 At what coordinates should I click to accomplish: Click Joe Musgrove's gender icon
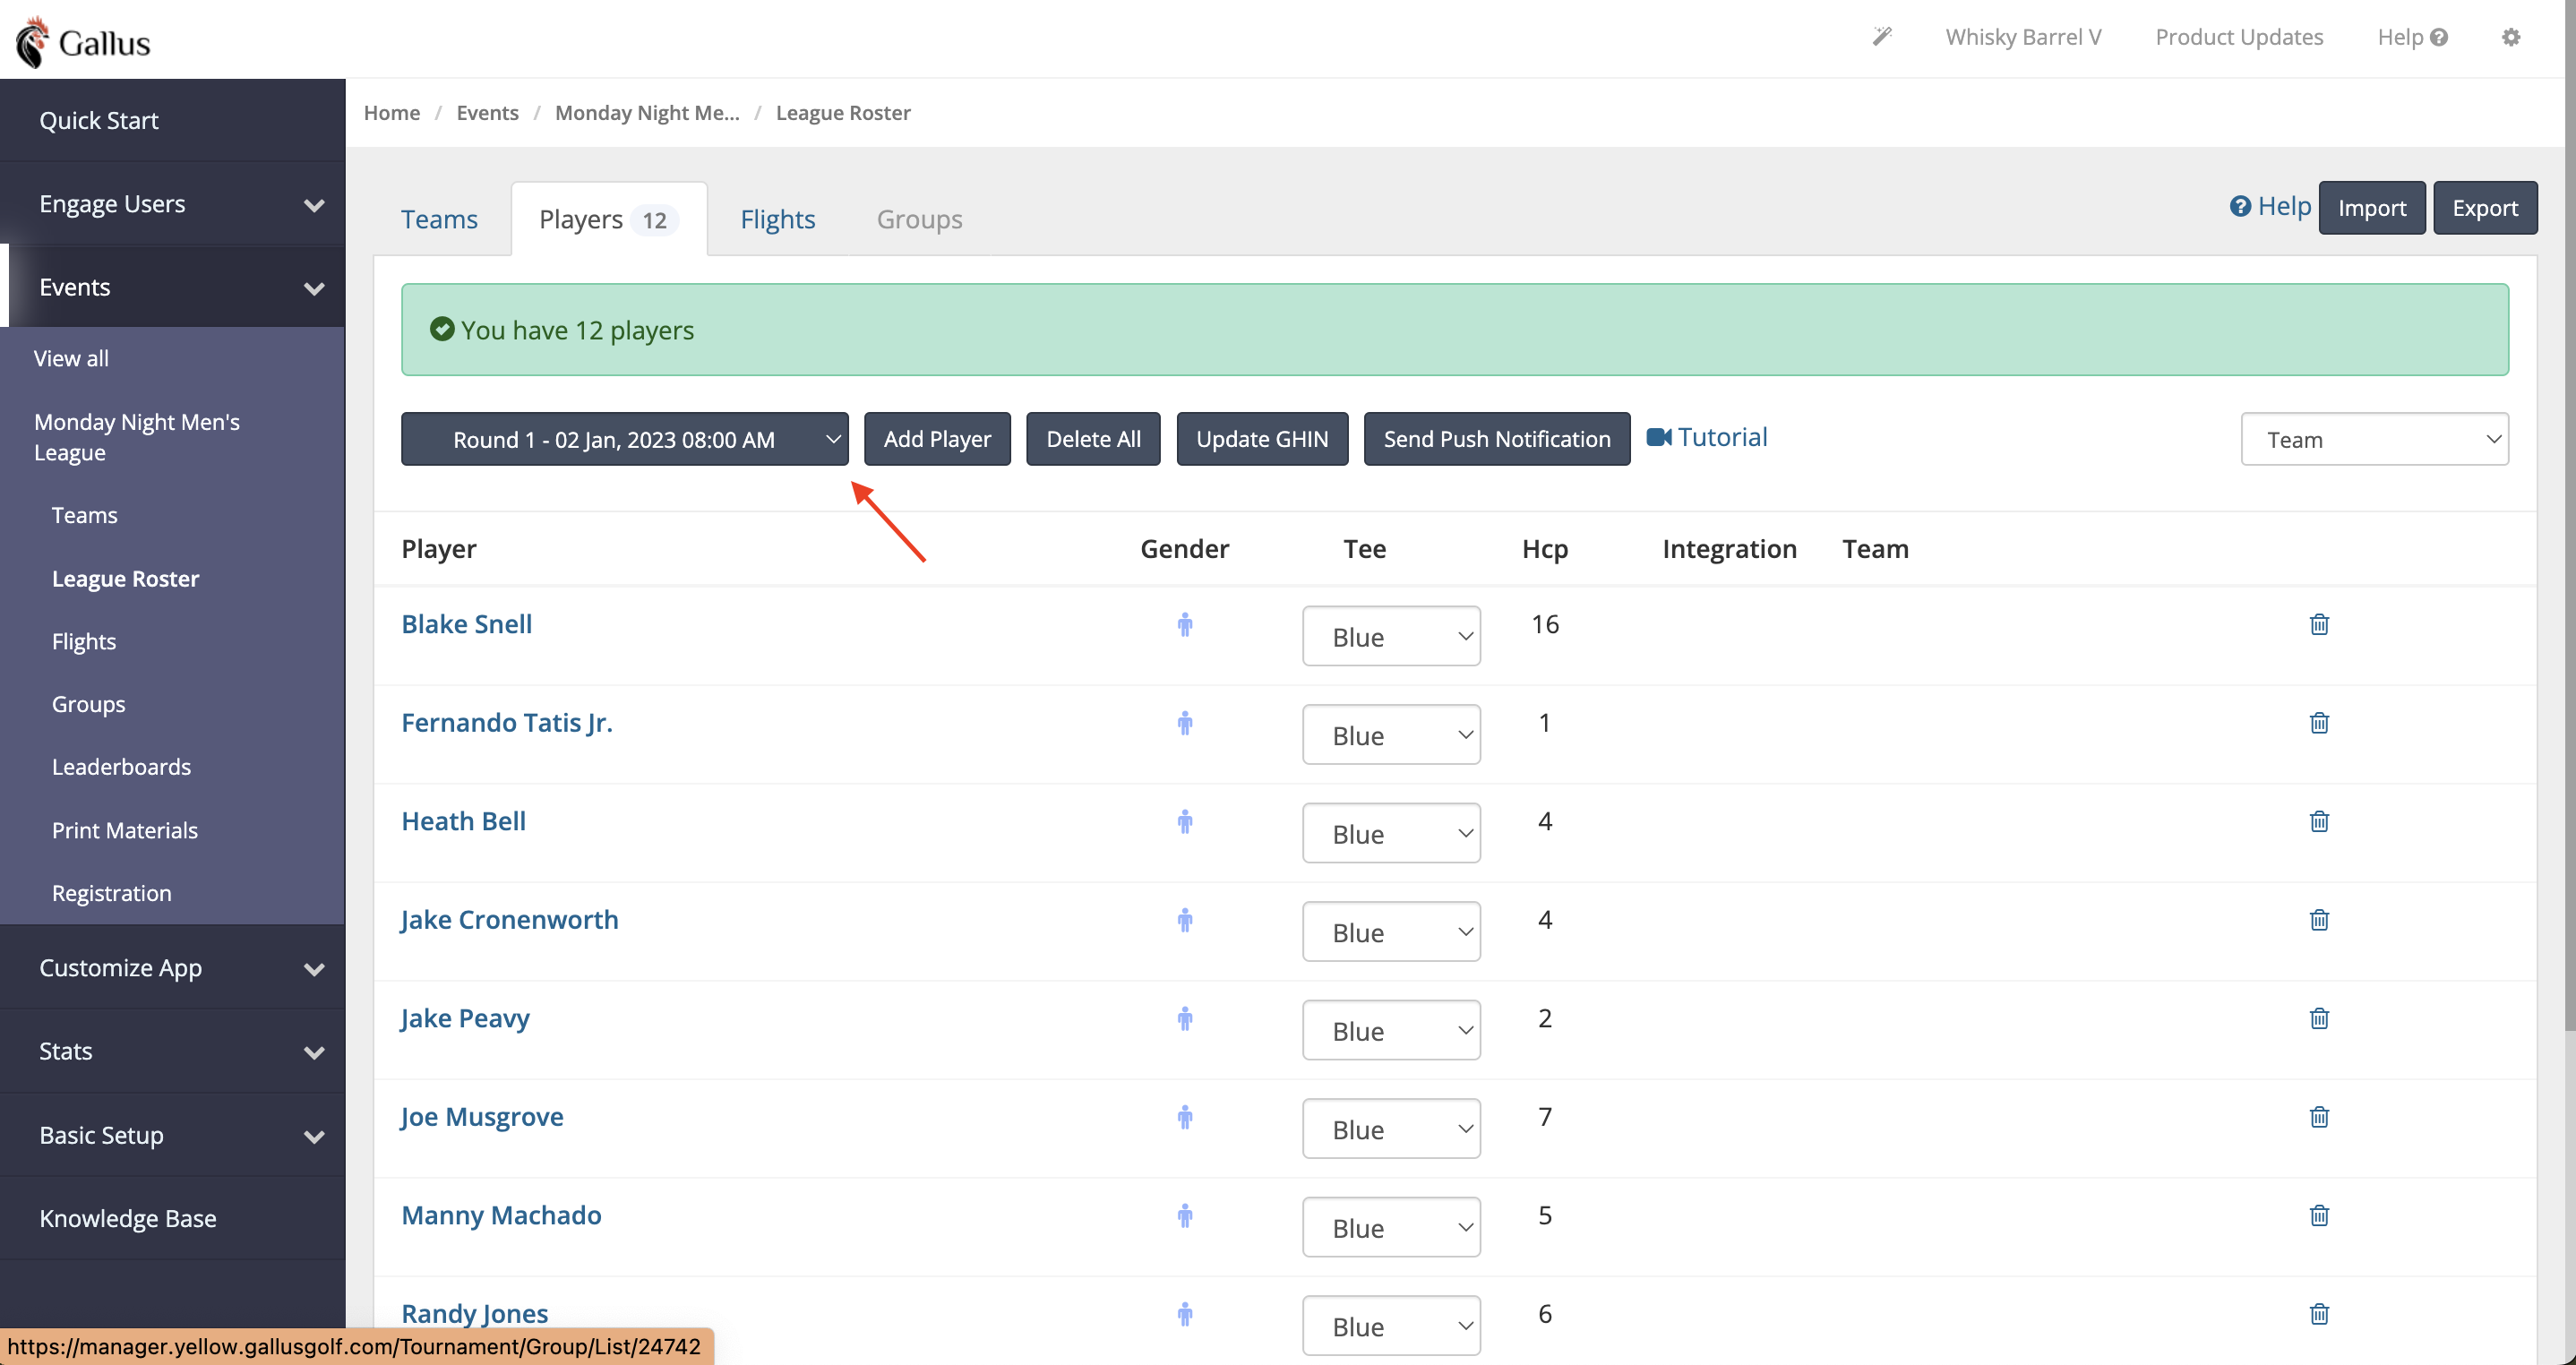pos(1184,1117)
